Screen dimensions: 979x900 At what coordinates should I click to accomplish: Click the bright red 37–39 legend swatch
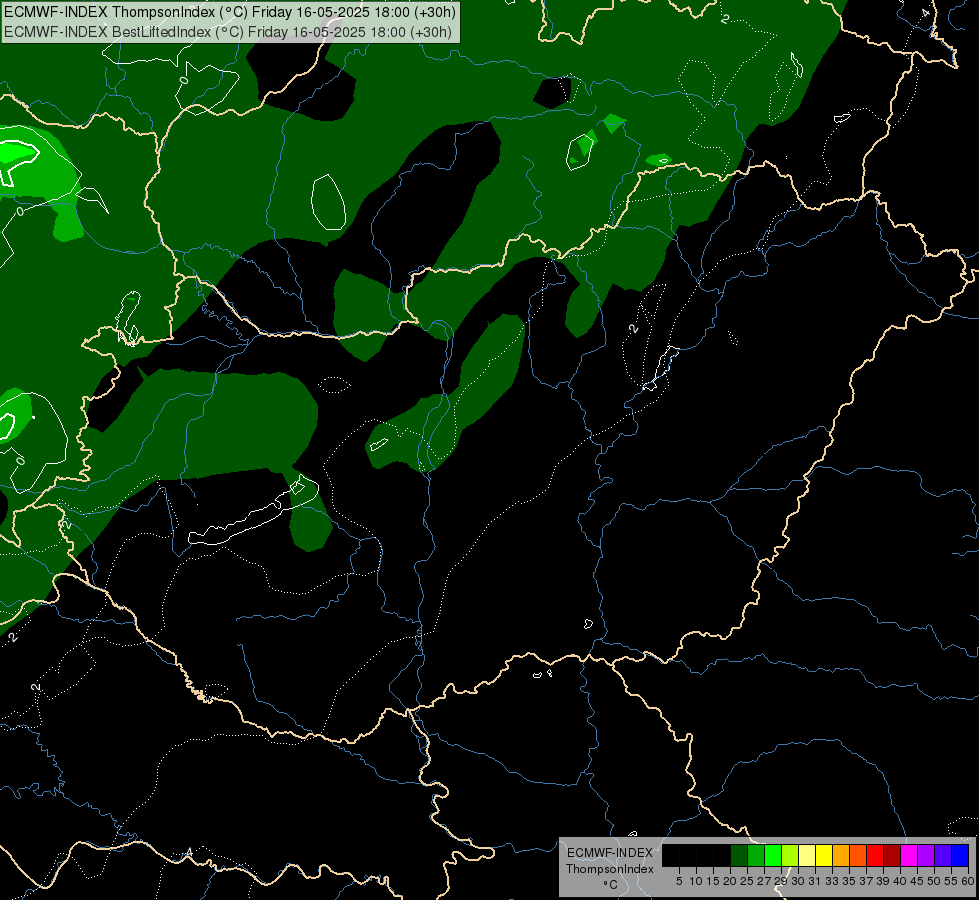click(875, 855)
